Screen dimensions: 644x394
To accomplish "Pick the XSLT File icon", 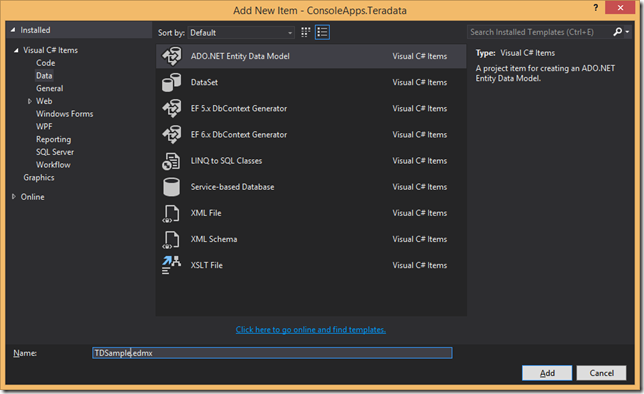I will coord(171,265).
